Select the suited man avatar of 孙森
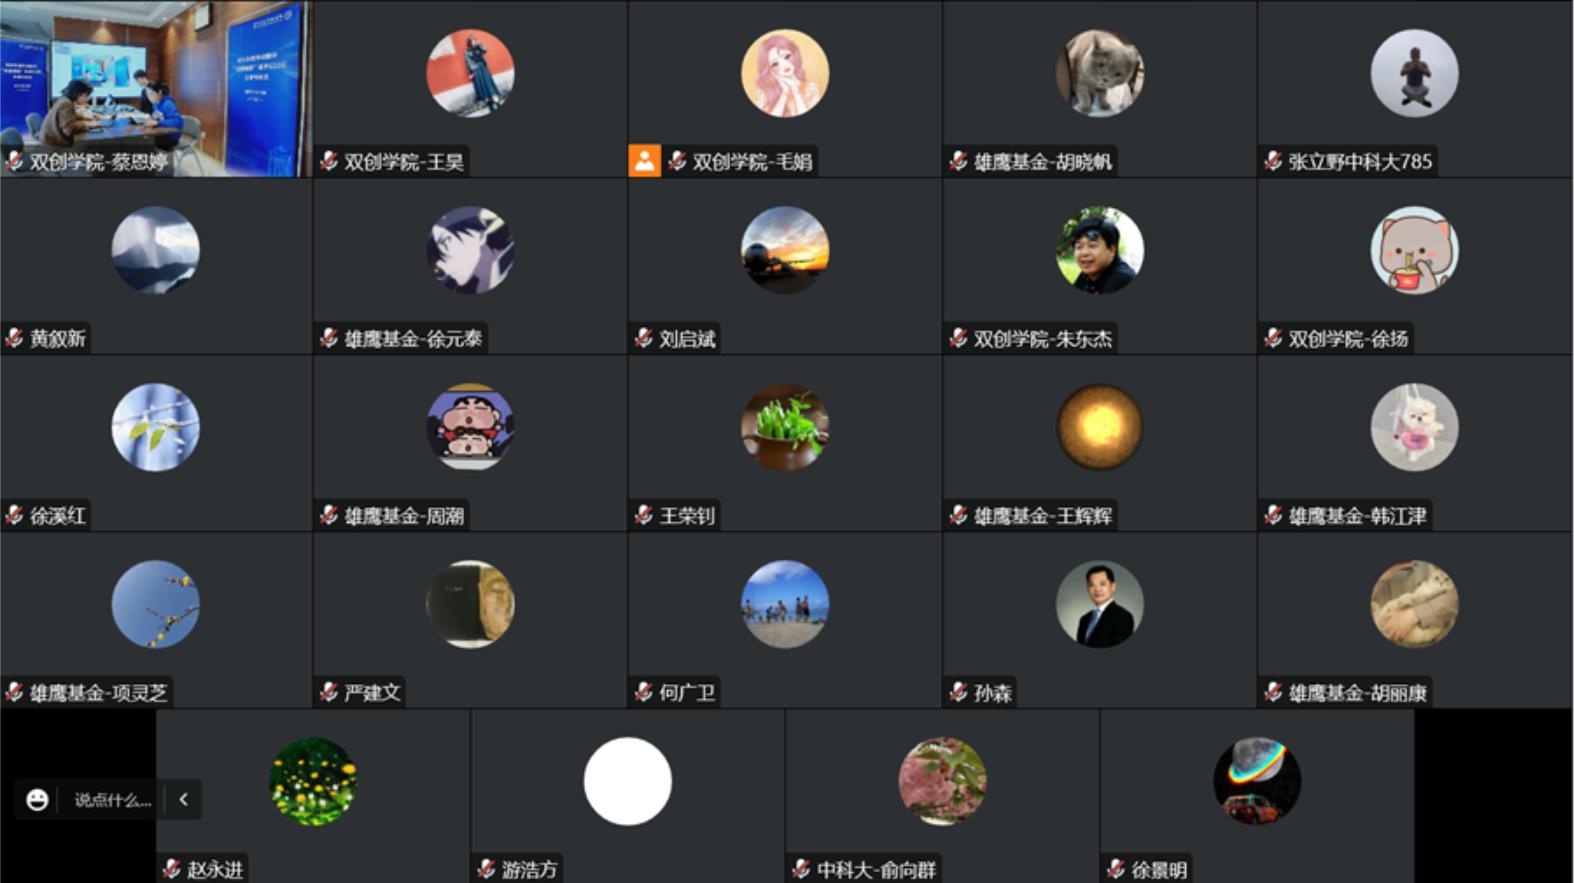Screen dimensions: 1574x883 1100,604
